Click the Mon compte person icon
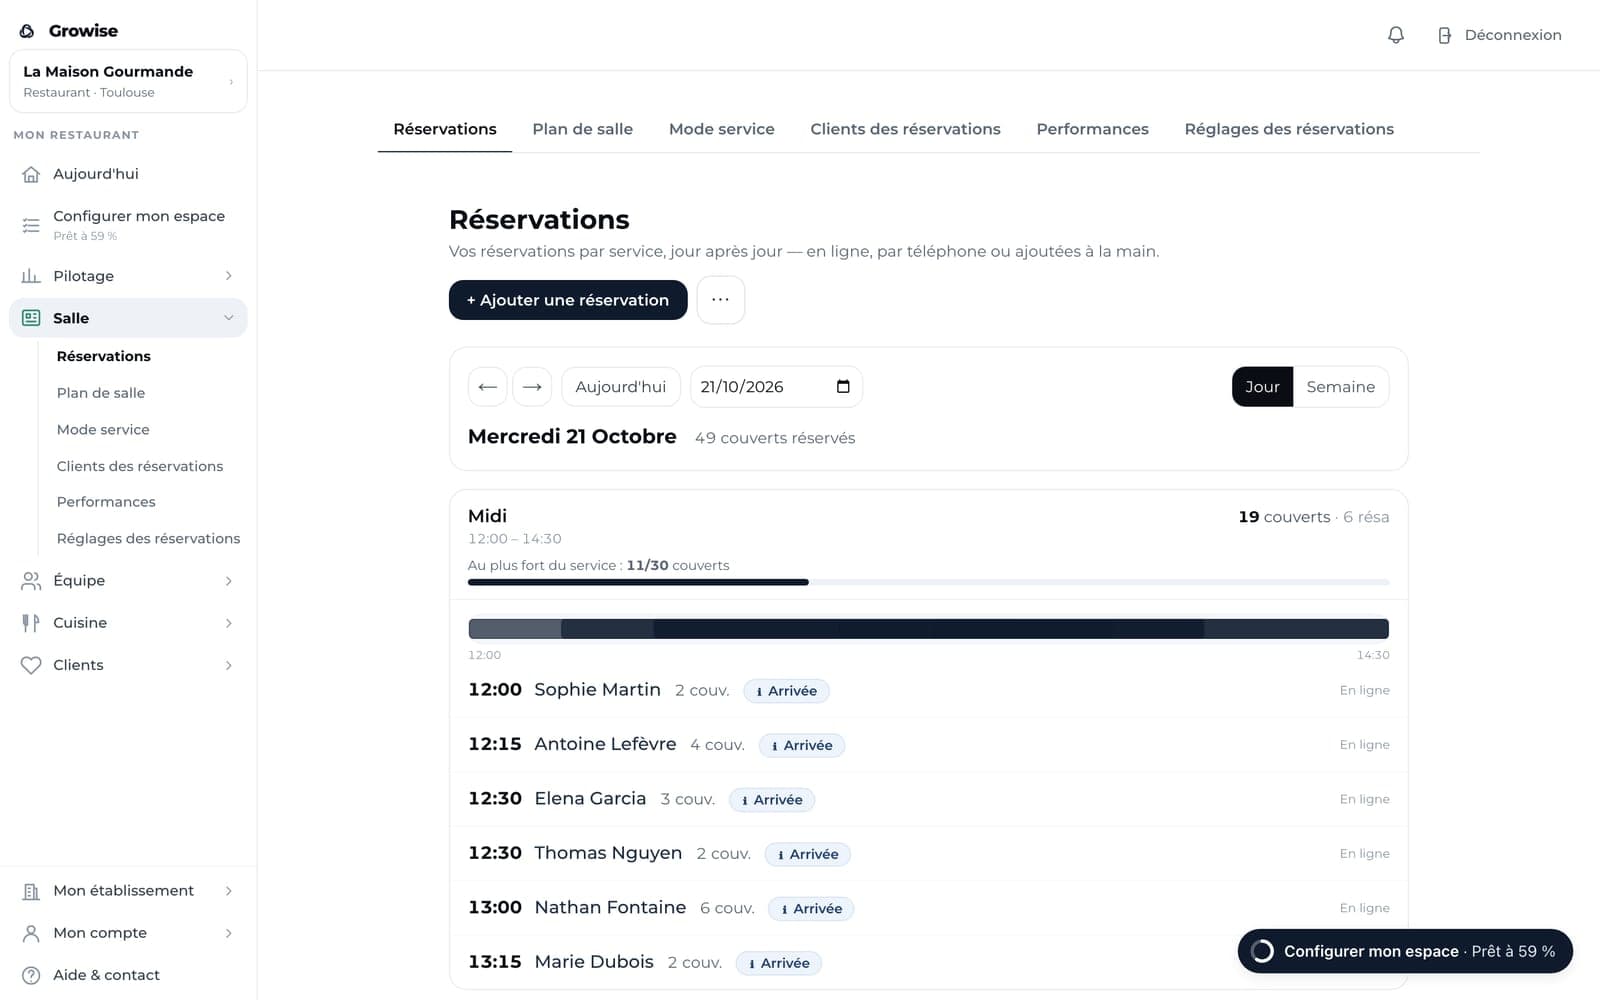The width and height of the screenshot is (1600, 1000). 31,933
